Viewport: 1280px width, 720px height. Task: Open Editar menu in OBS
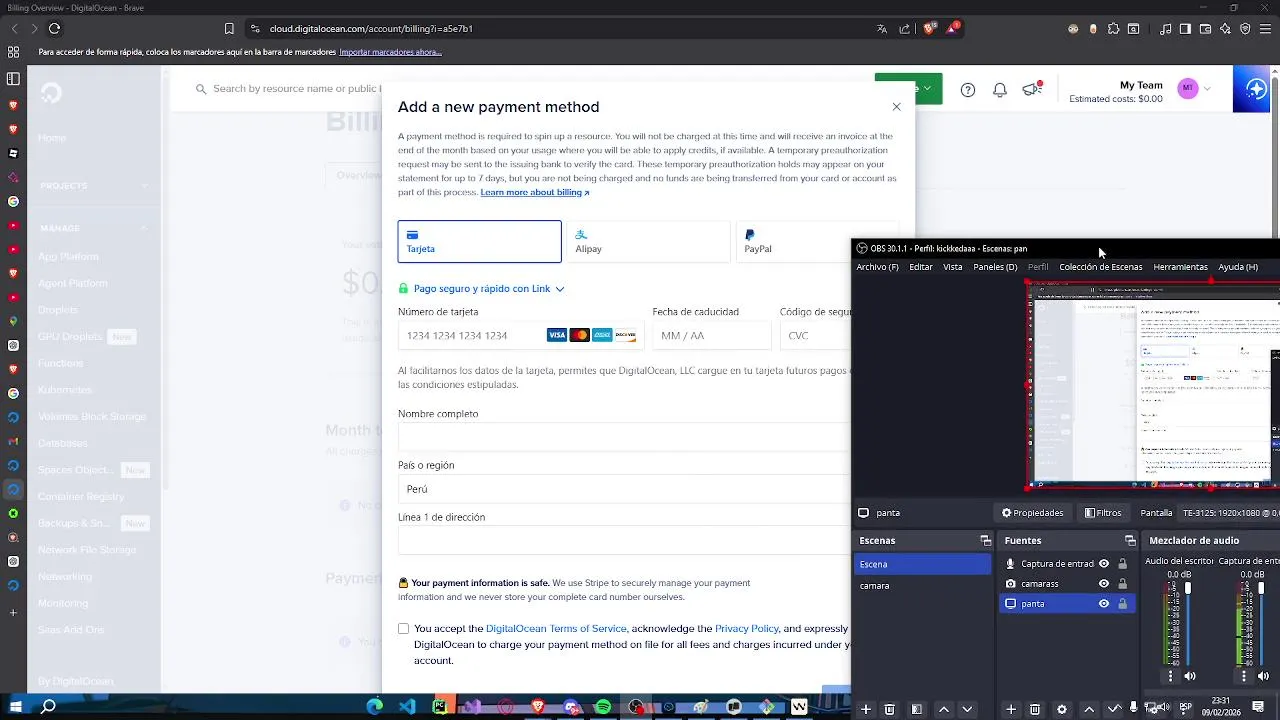pos(921,267)
